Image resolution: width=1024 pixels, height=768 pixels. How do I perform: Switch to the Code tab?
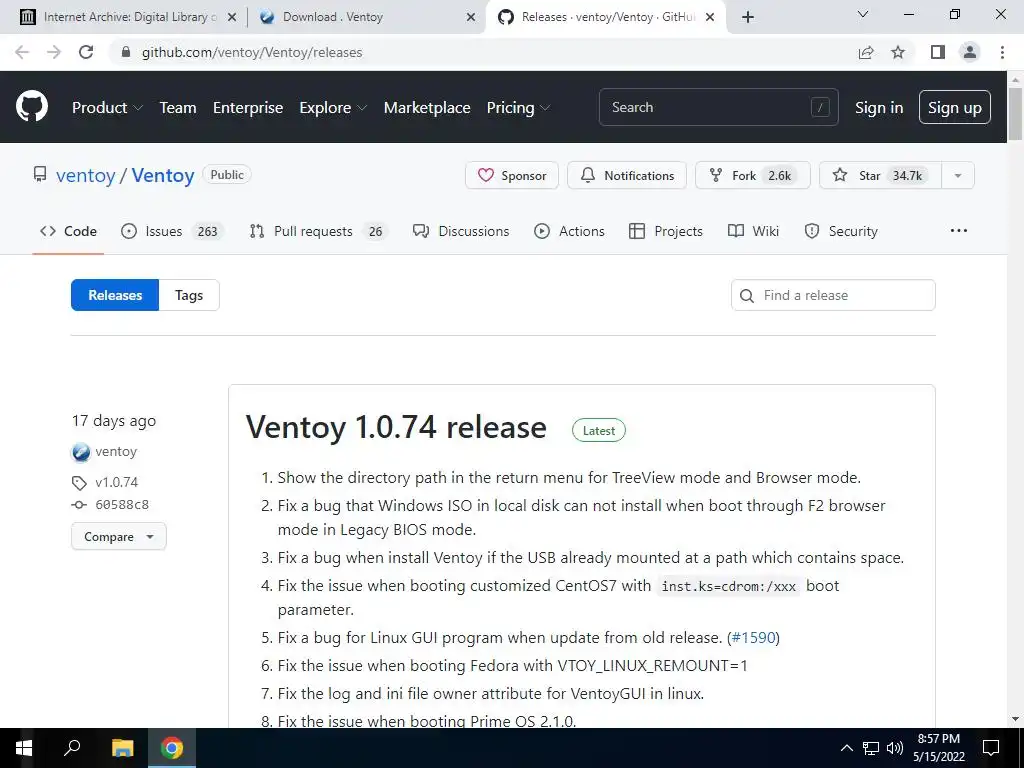(x=68, y=231)
